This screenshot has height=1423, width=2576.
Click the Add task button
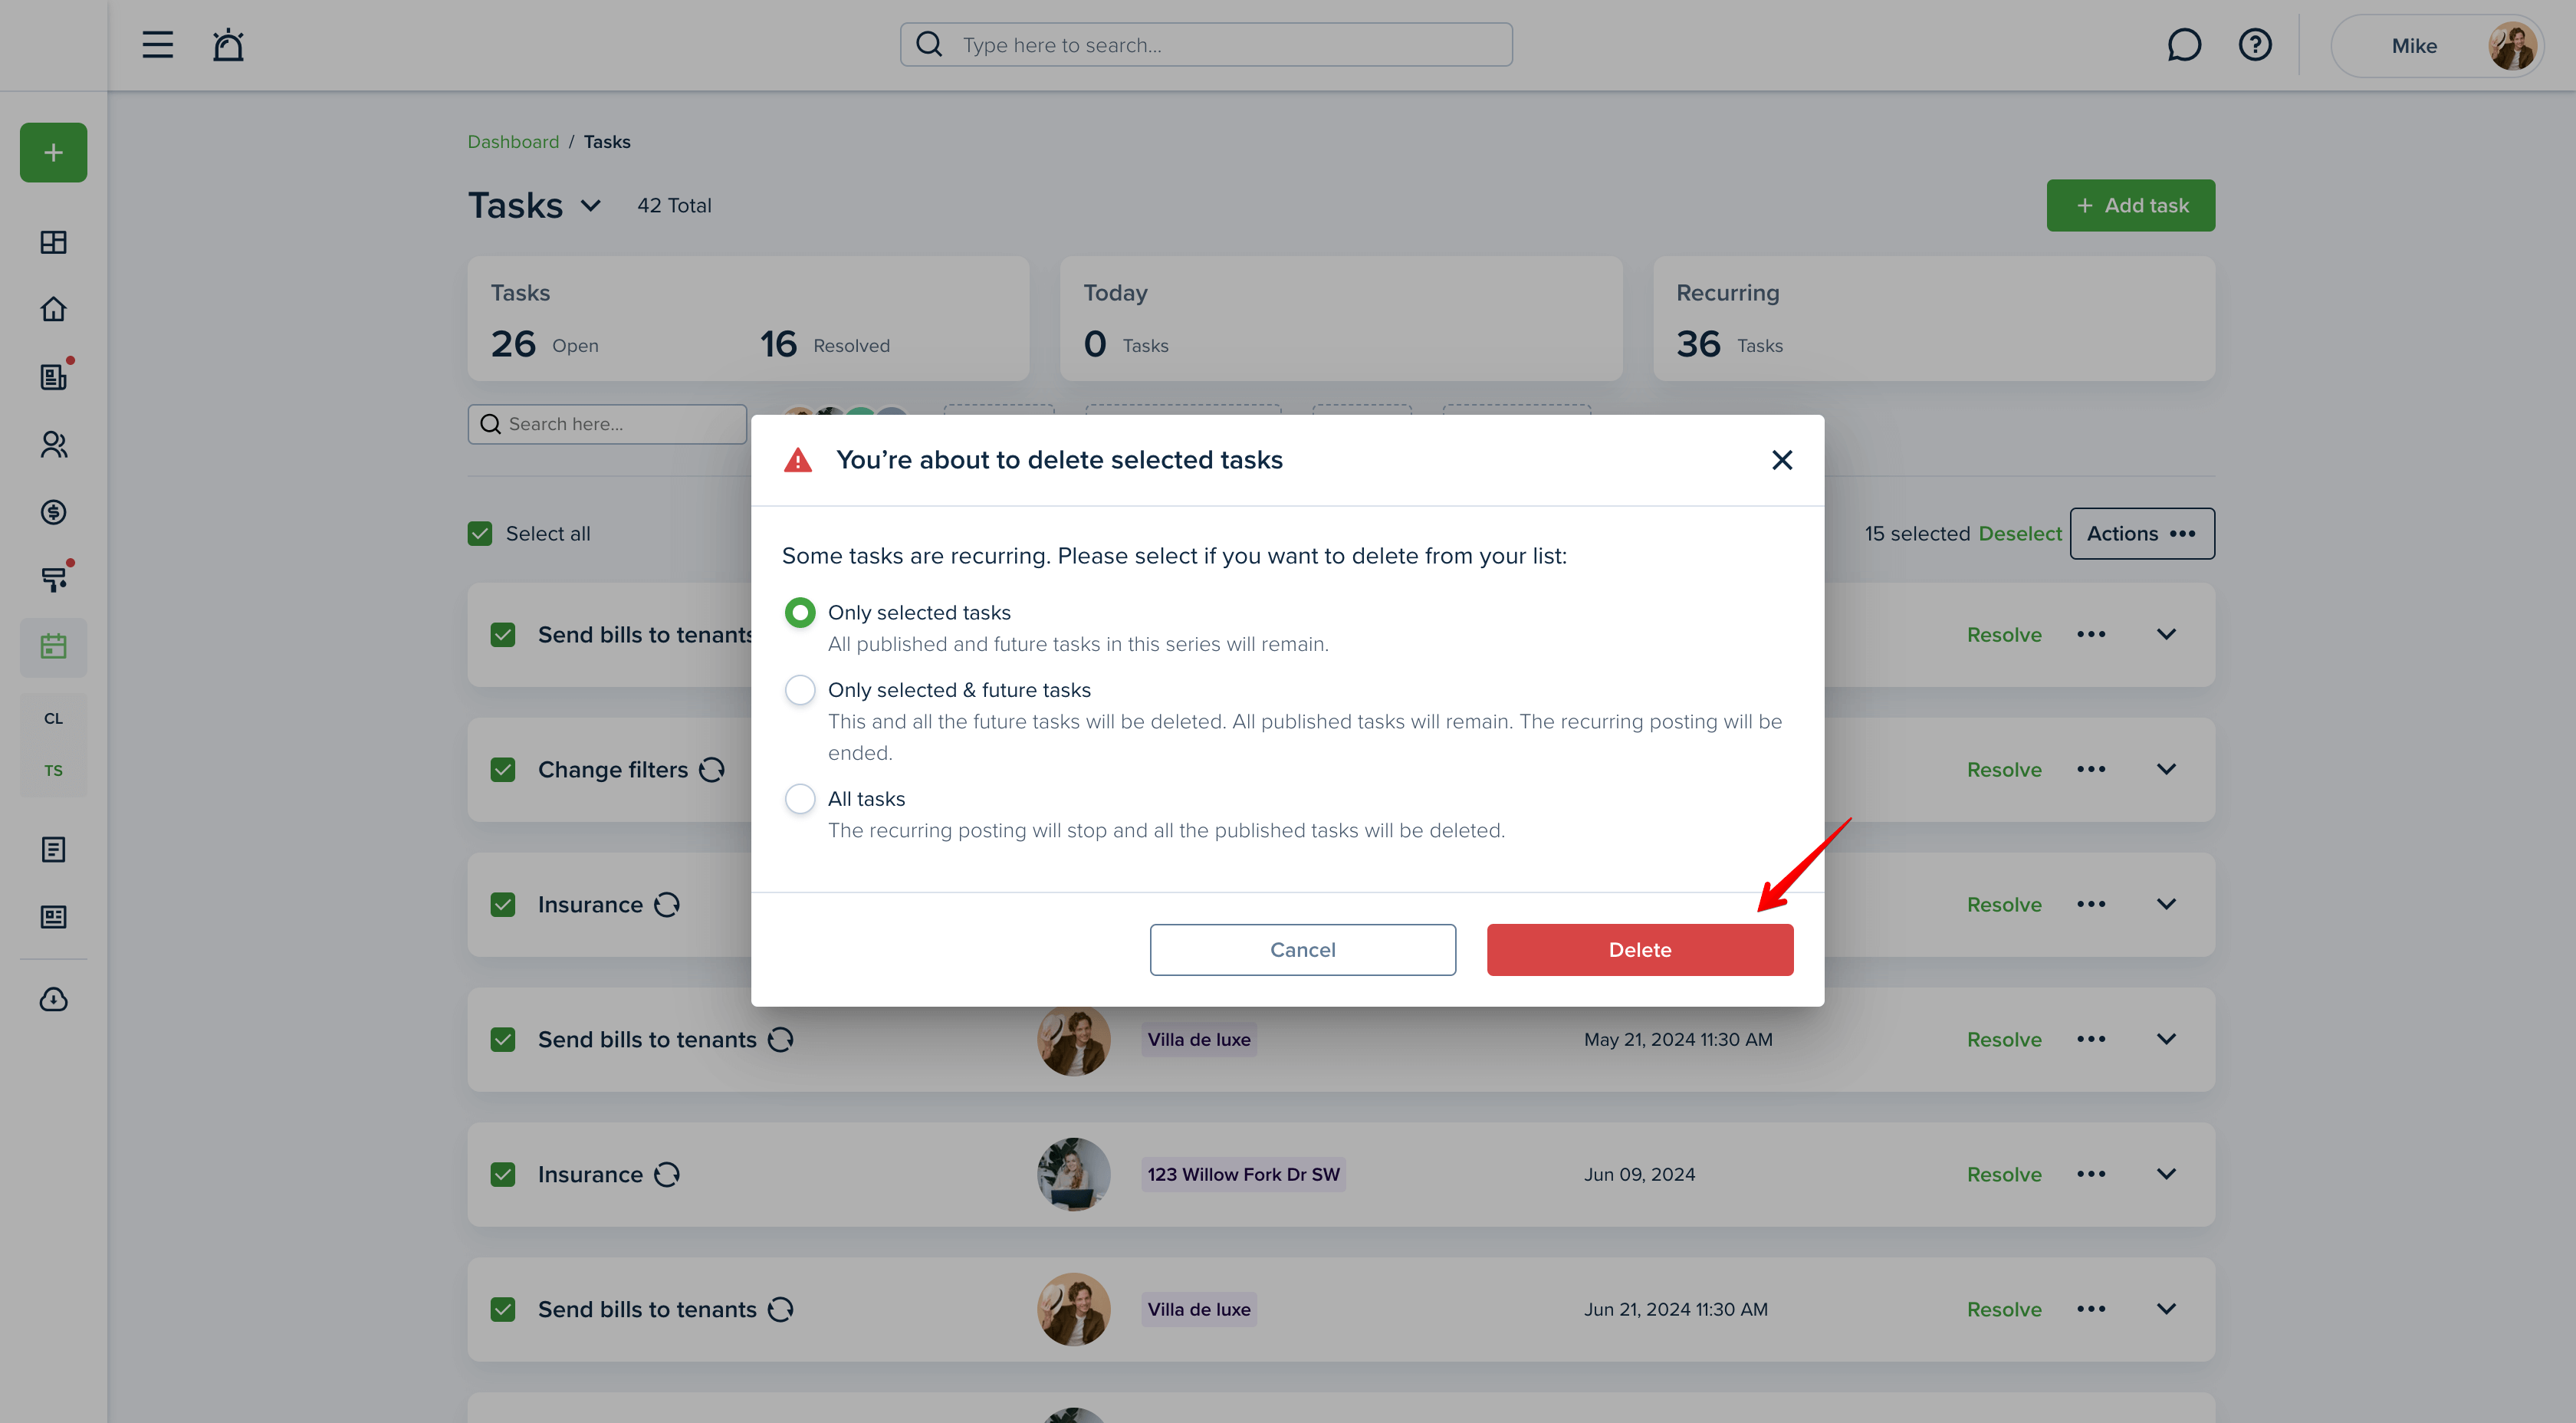tap(2130, 205)
